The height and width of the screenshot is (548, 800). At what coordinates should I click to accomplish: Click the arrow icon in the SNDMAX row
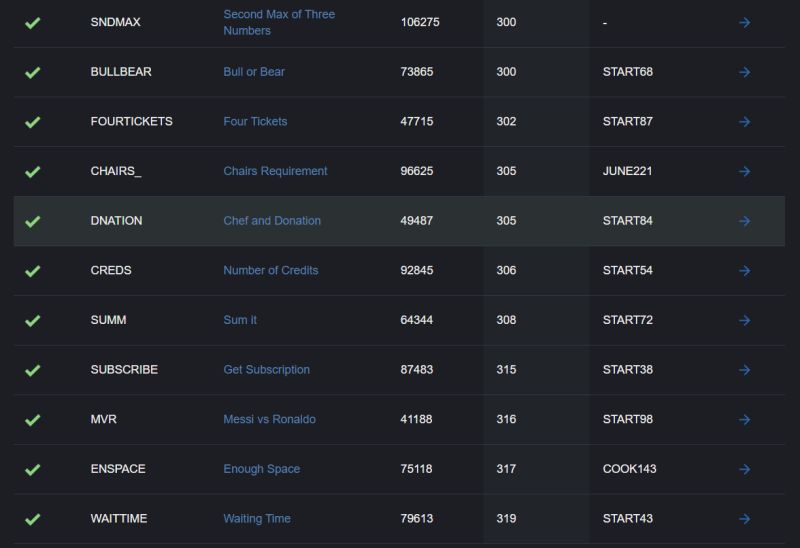[x=744, y=22]
